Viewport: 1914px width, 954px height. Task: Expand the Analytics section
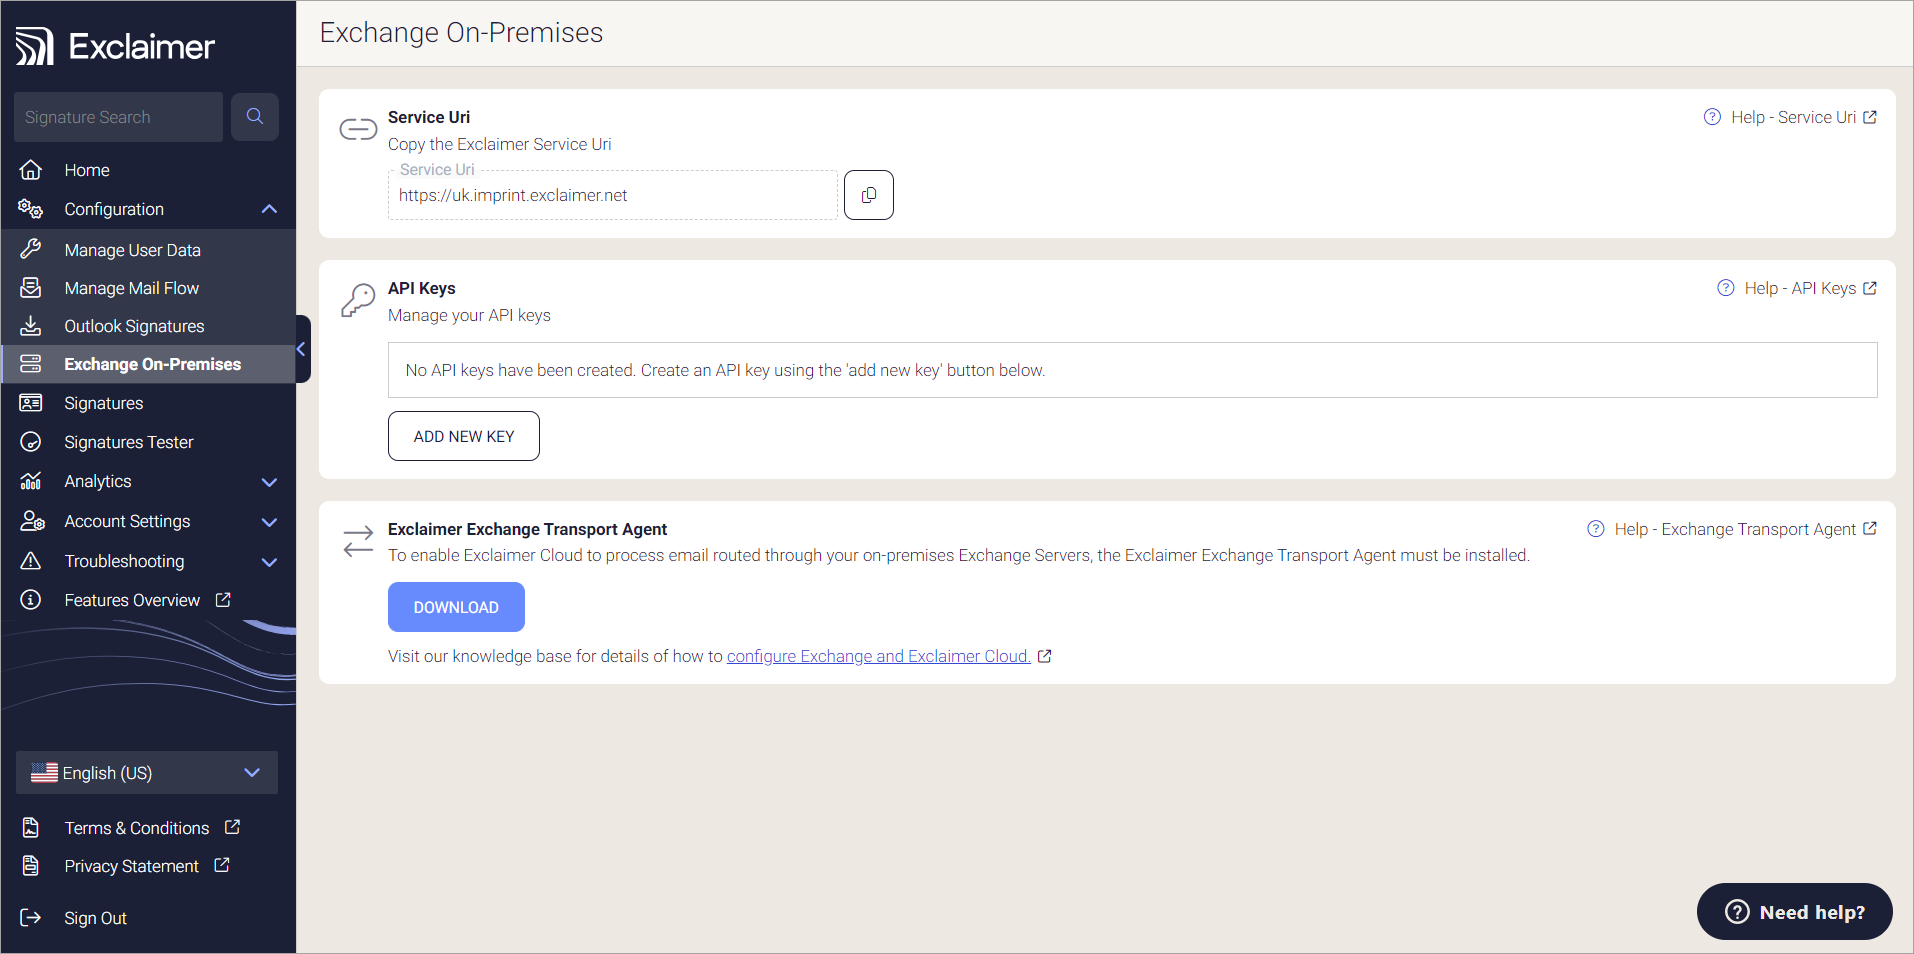pos(268,482)
